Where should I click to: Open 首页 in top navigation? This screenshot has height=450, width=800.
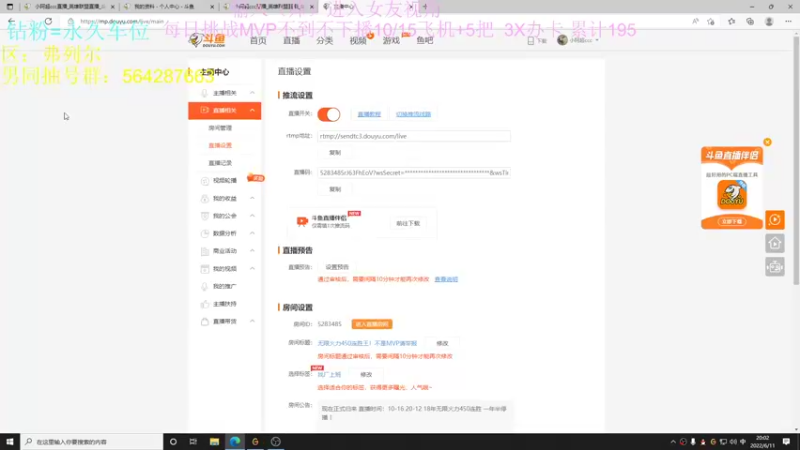click(x=258, y=40)
